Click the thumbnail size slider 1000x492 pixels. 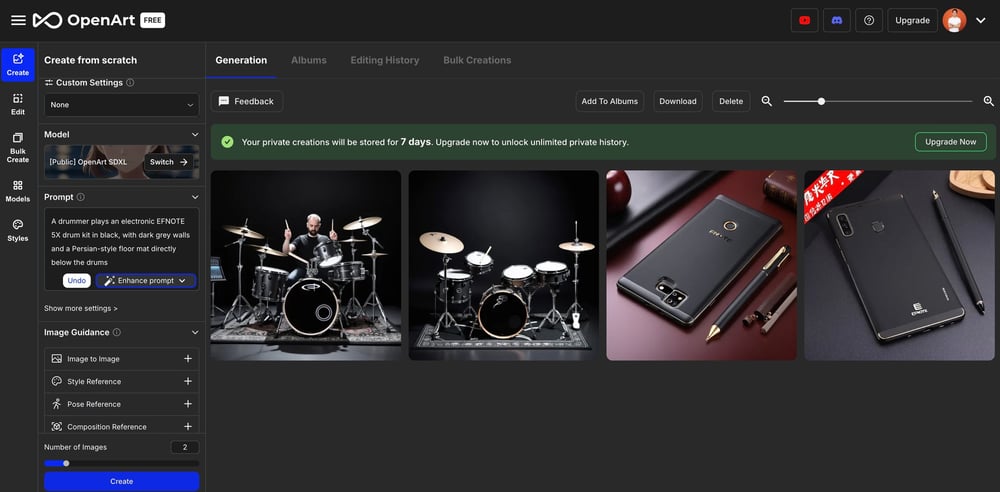point(877,101)
